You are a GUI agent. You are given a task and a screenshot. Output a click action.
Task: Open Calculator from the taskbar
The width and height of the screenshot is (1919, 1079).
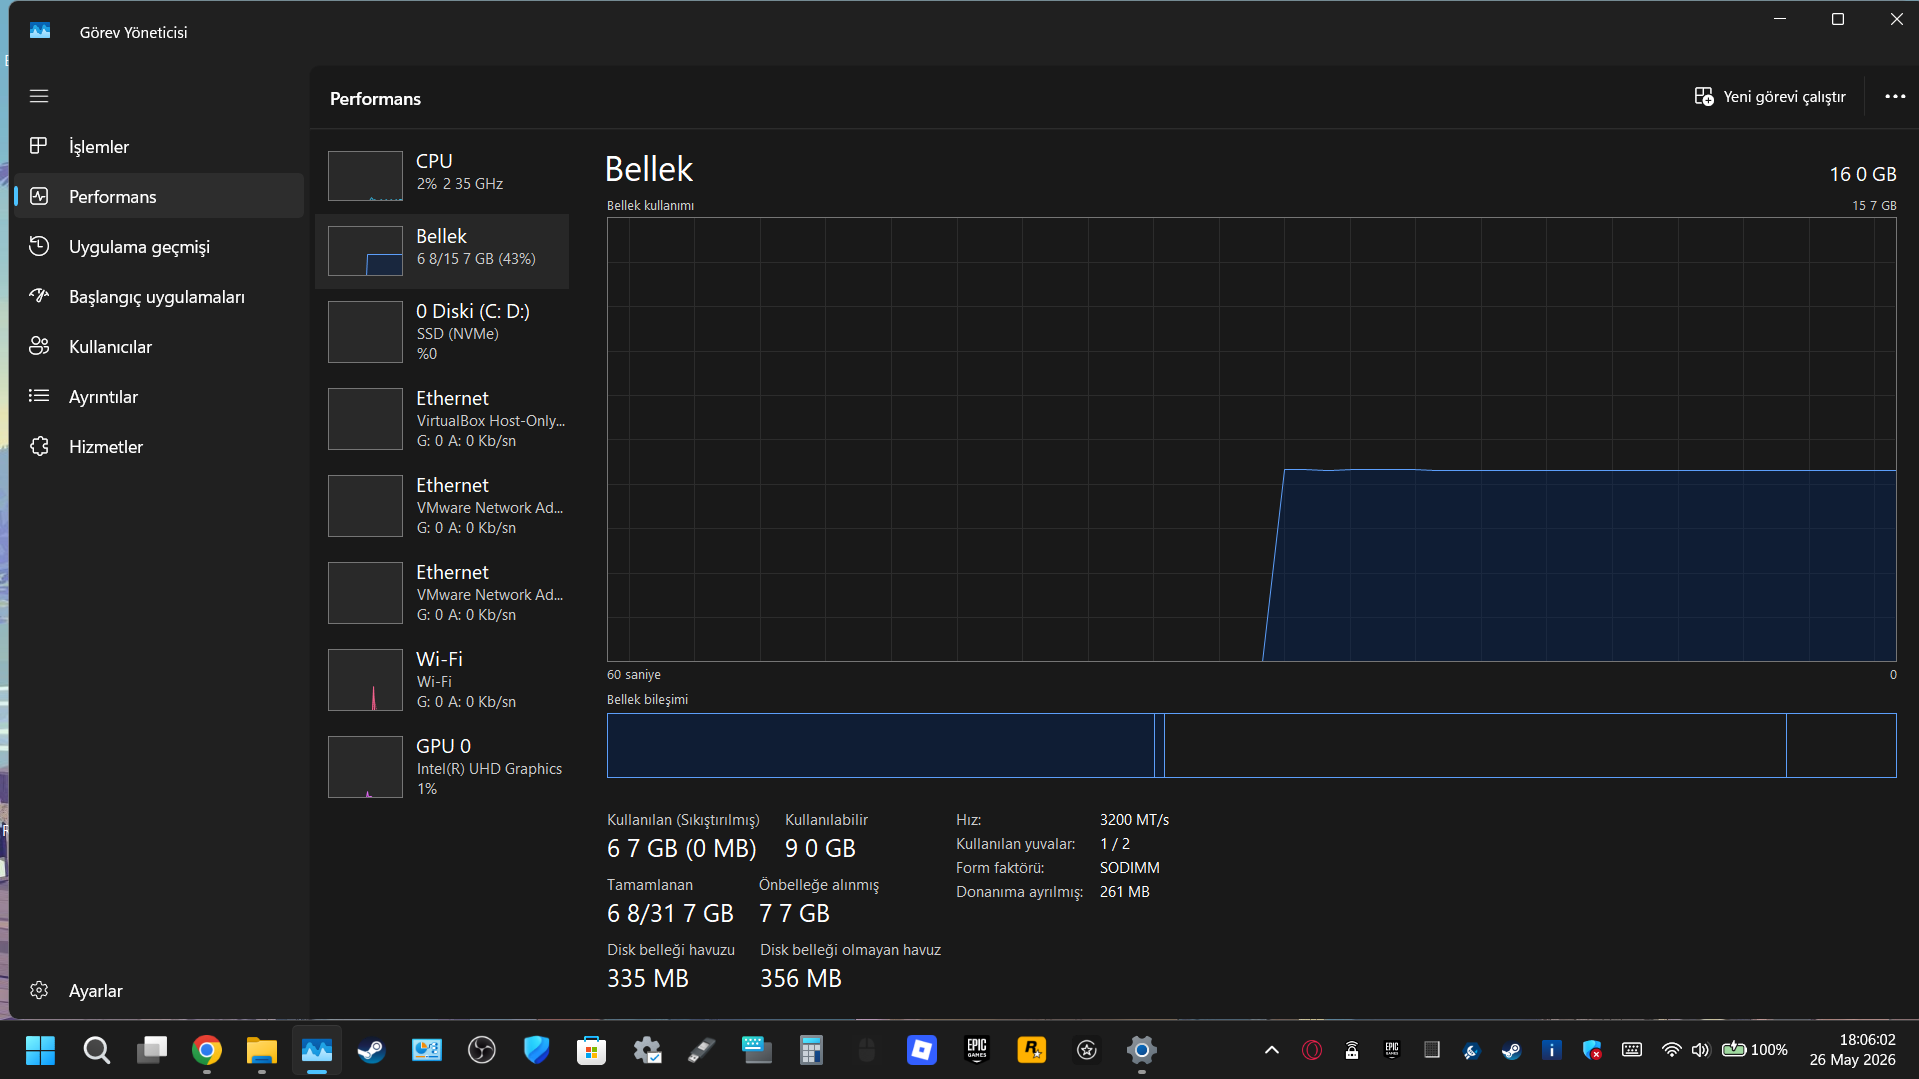point(811,1050)
